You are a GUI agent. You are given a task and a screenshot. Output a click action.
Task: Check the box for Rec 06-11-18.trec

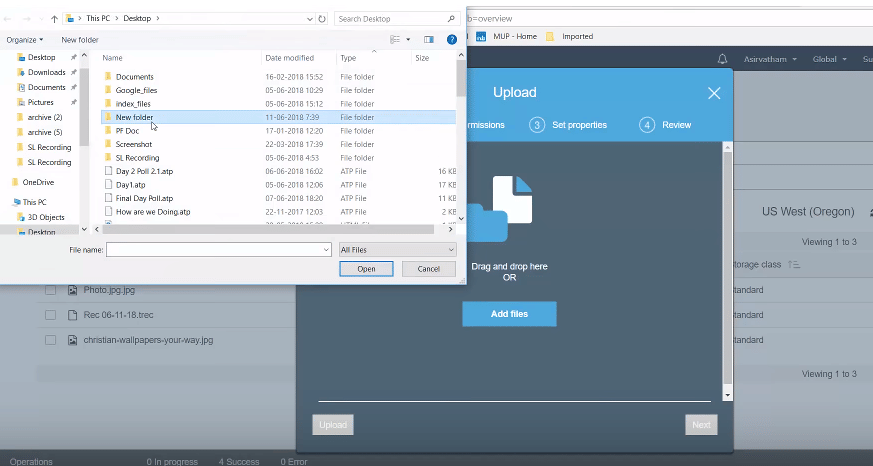[x=50, y=315]
